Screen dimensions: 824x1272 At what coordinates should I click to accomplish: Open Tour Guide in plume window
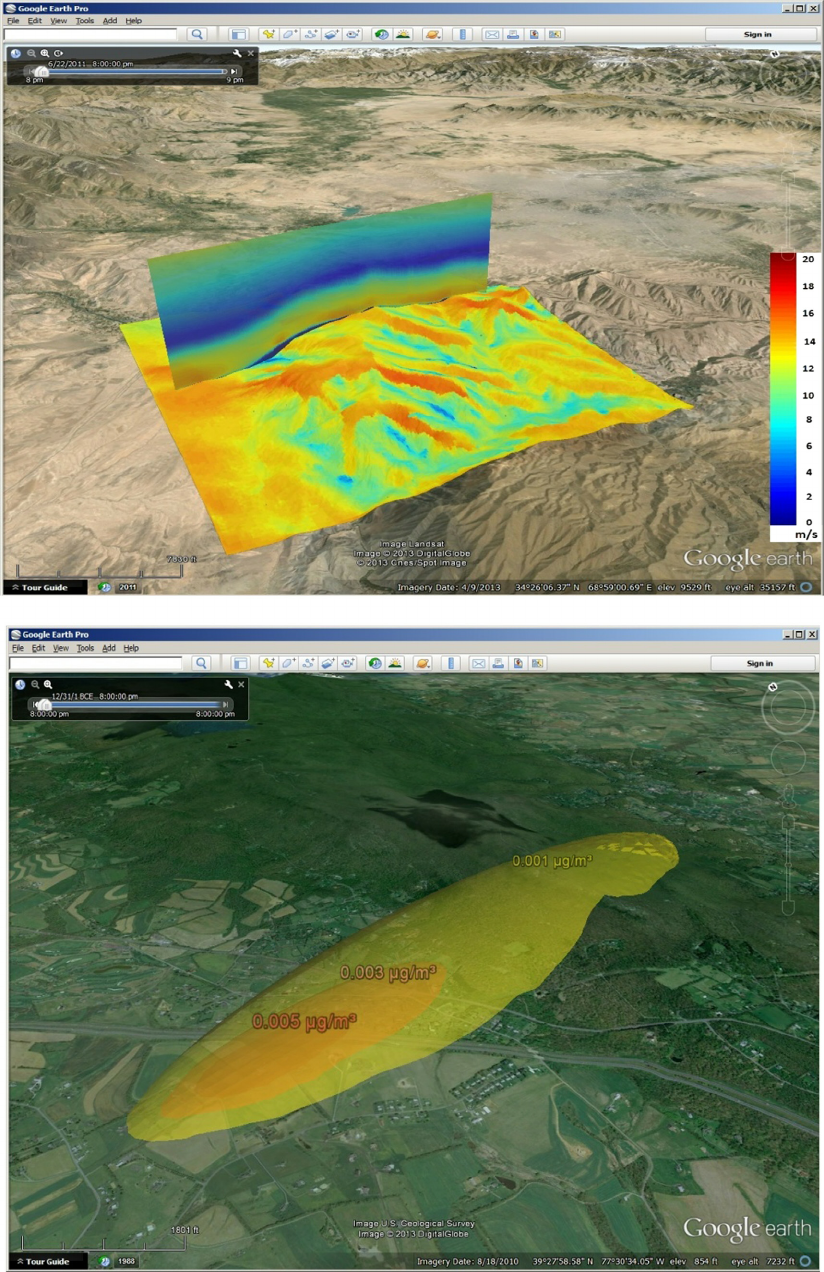pos(46,1262)
